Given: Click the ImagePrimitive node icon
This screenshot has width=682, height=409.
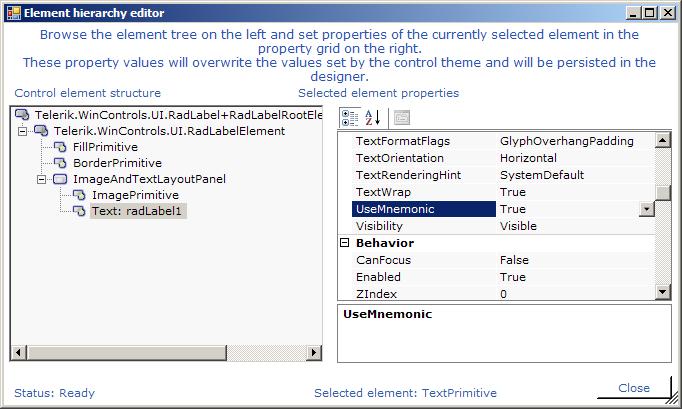Looking at the screenshot, I should click(79, 195).
